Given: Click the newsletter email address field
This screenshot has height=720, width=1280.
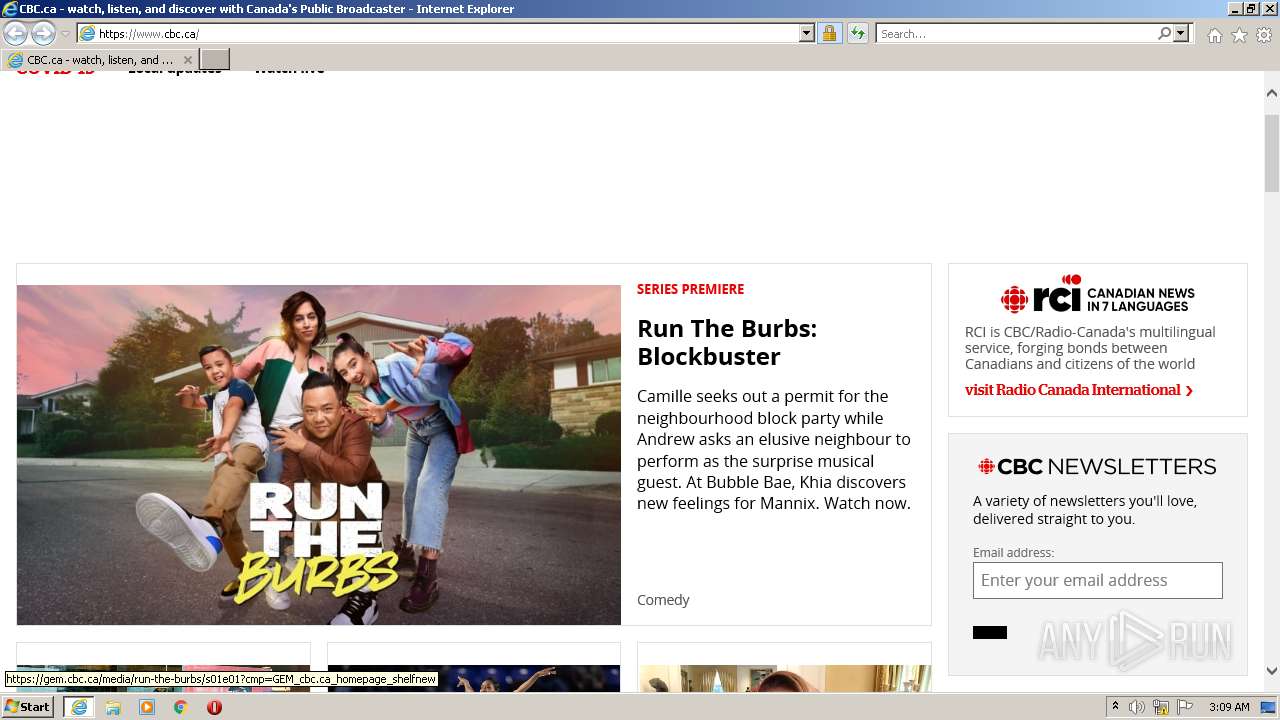Looking at the screenshot, I should coord(1098,580).
